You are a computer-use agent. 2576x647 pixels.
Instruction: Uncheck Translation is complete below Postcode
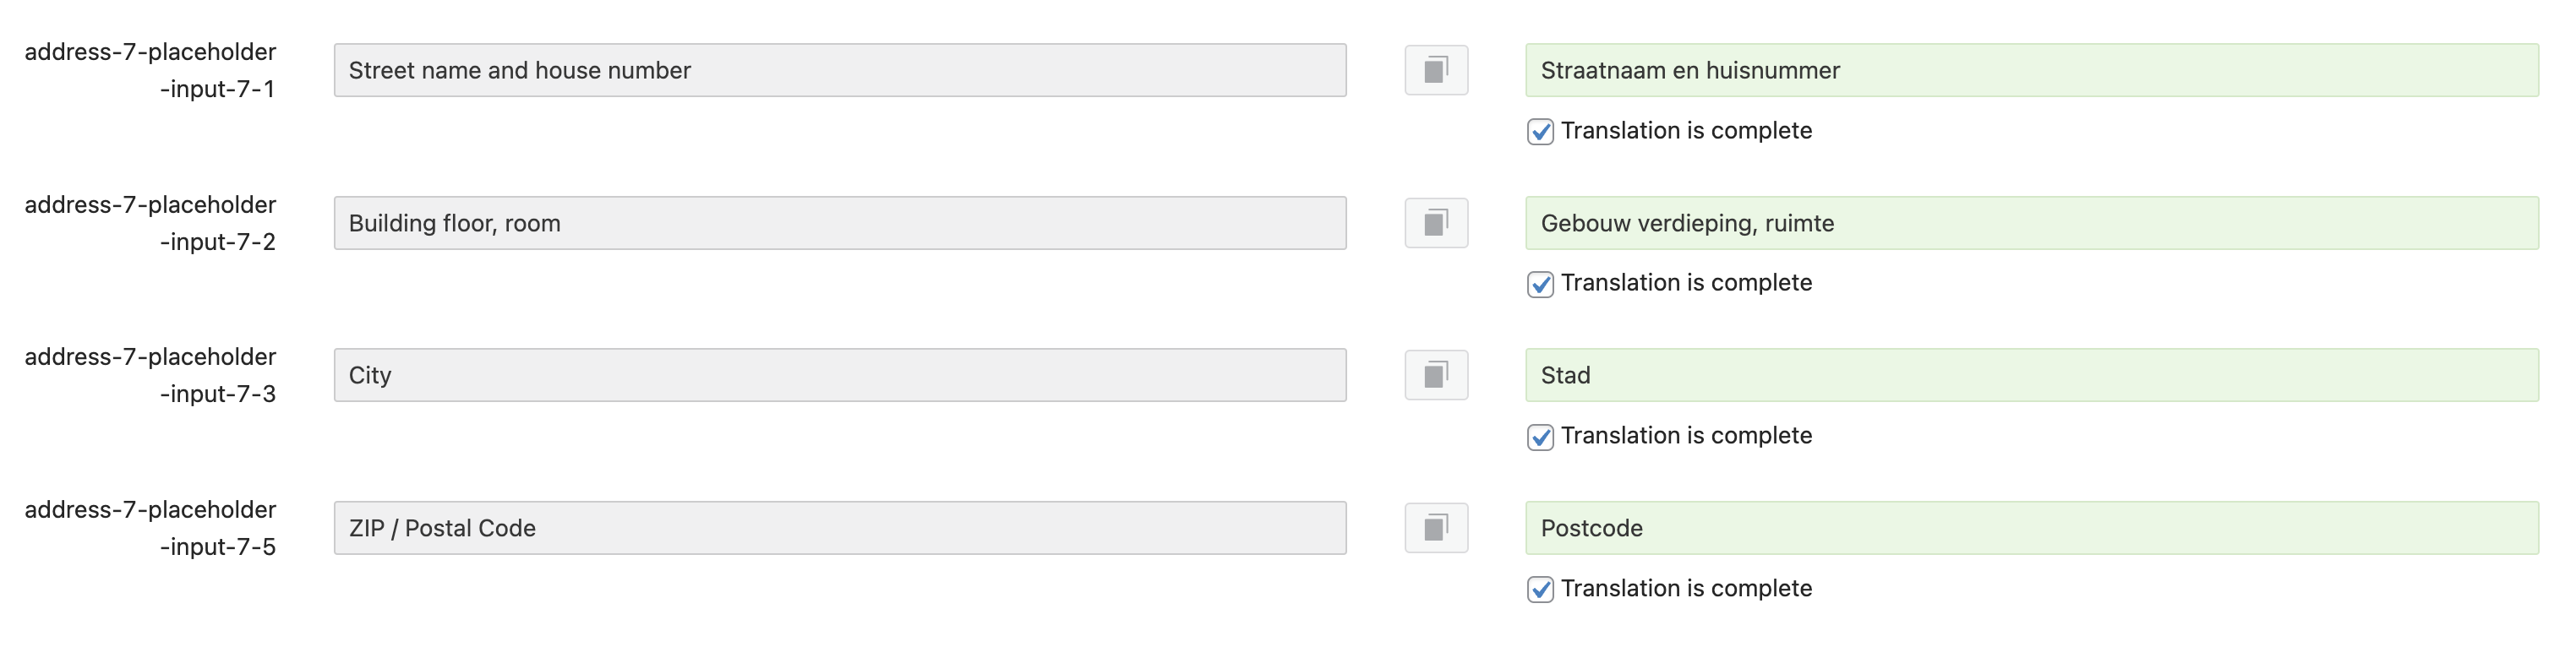tap(1540, 589)
